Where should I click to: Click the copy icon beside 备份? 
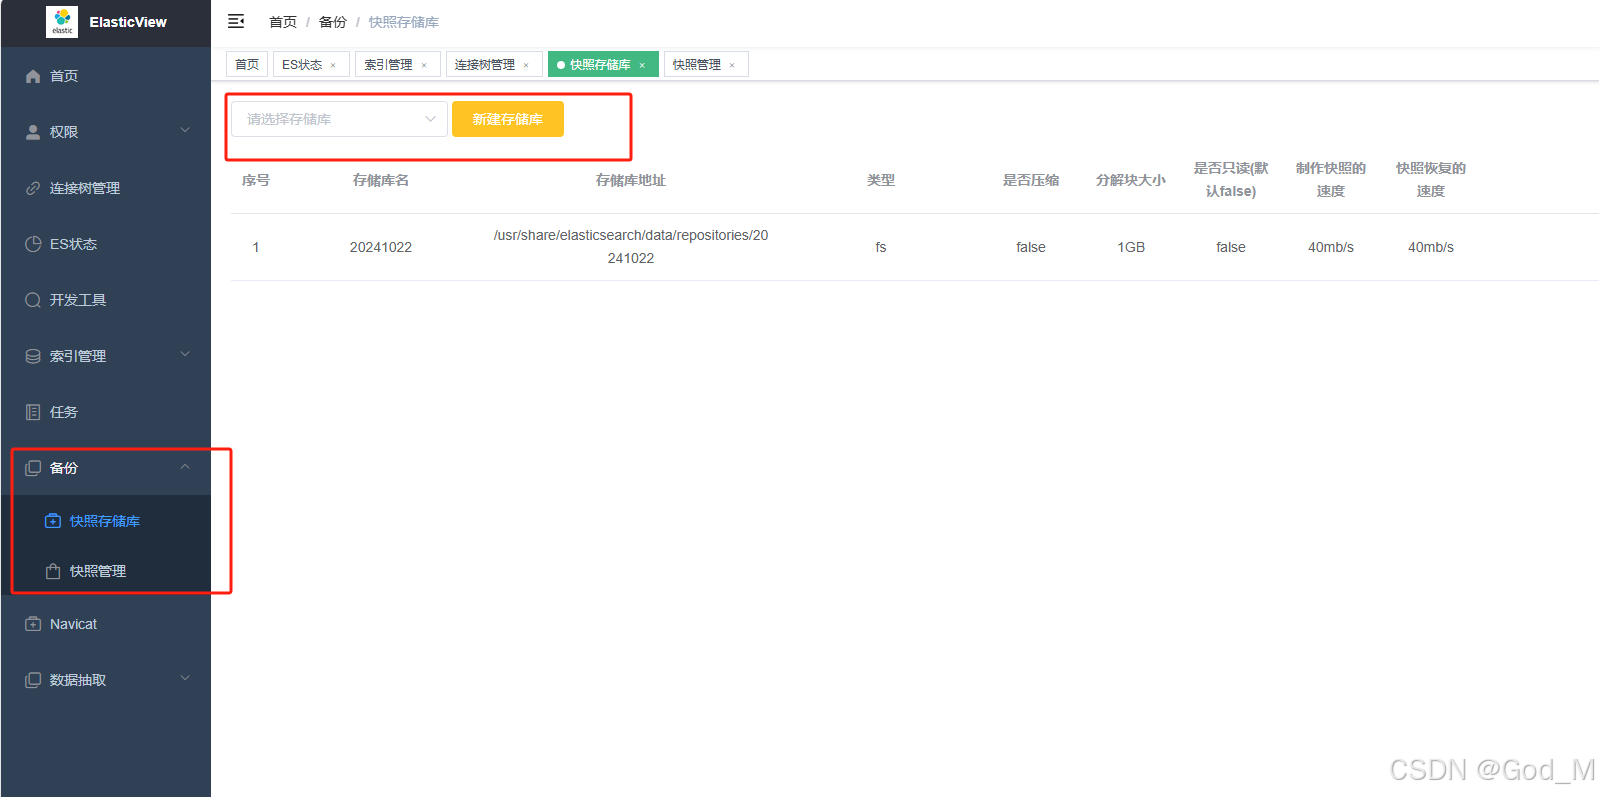tap(33, 468)
